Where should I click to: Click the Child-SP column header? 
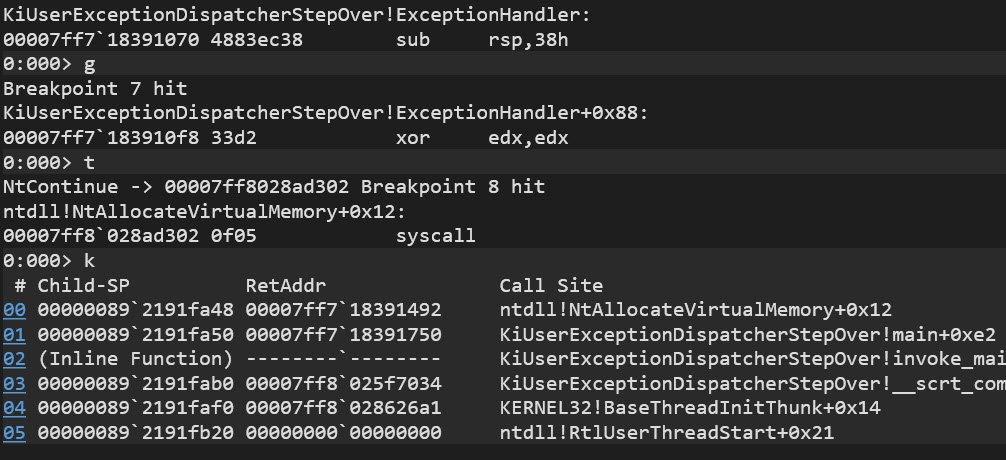pos(83,285)
